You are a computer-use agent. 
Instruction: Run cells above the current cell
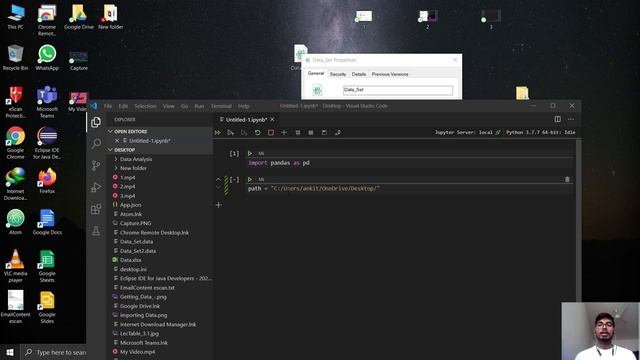(x=231, y=133)
